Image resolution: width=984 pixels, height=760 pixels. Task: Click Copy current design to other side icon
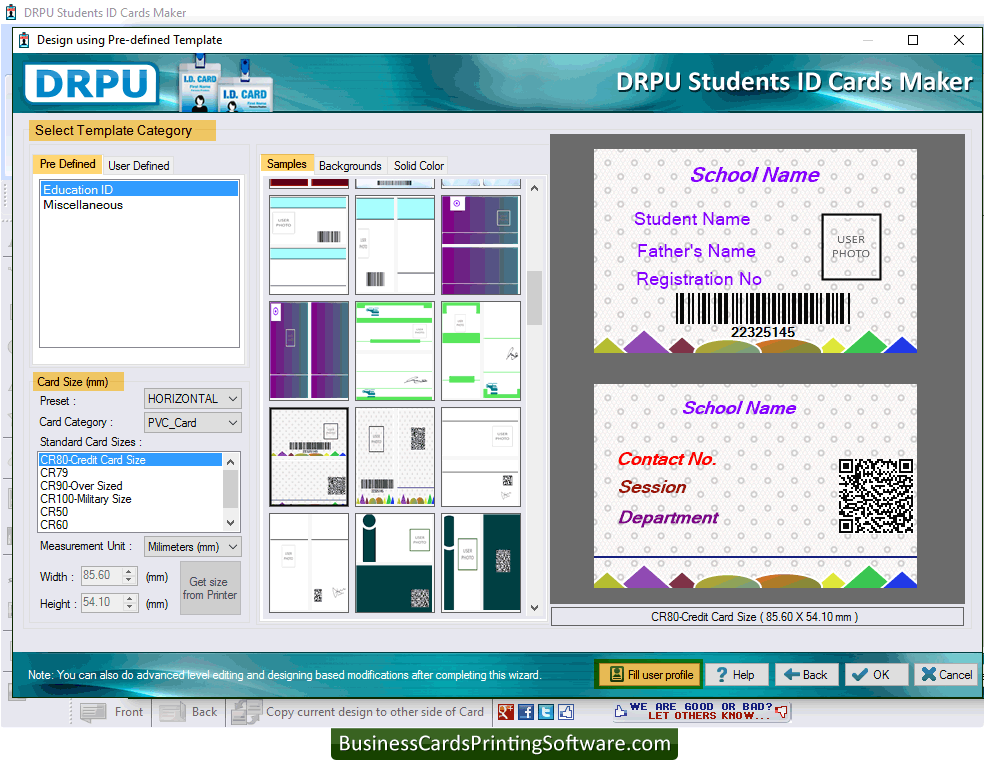(245, 712)
